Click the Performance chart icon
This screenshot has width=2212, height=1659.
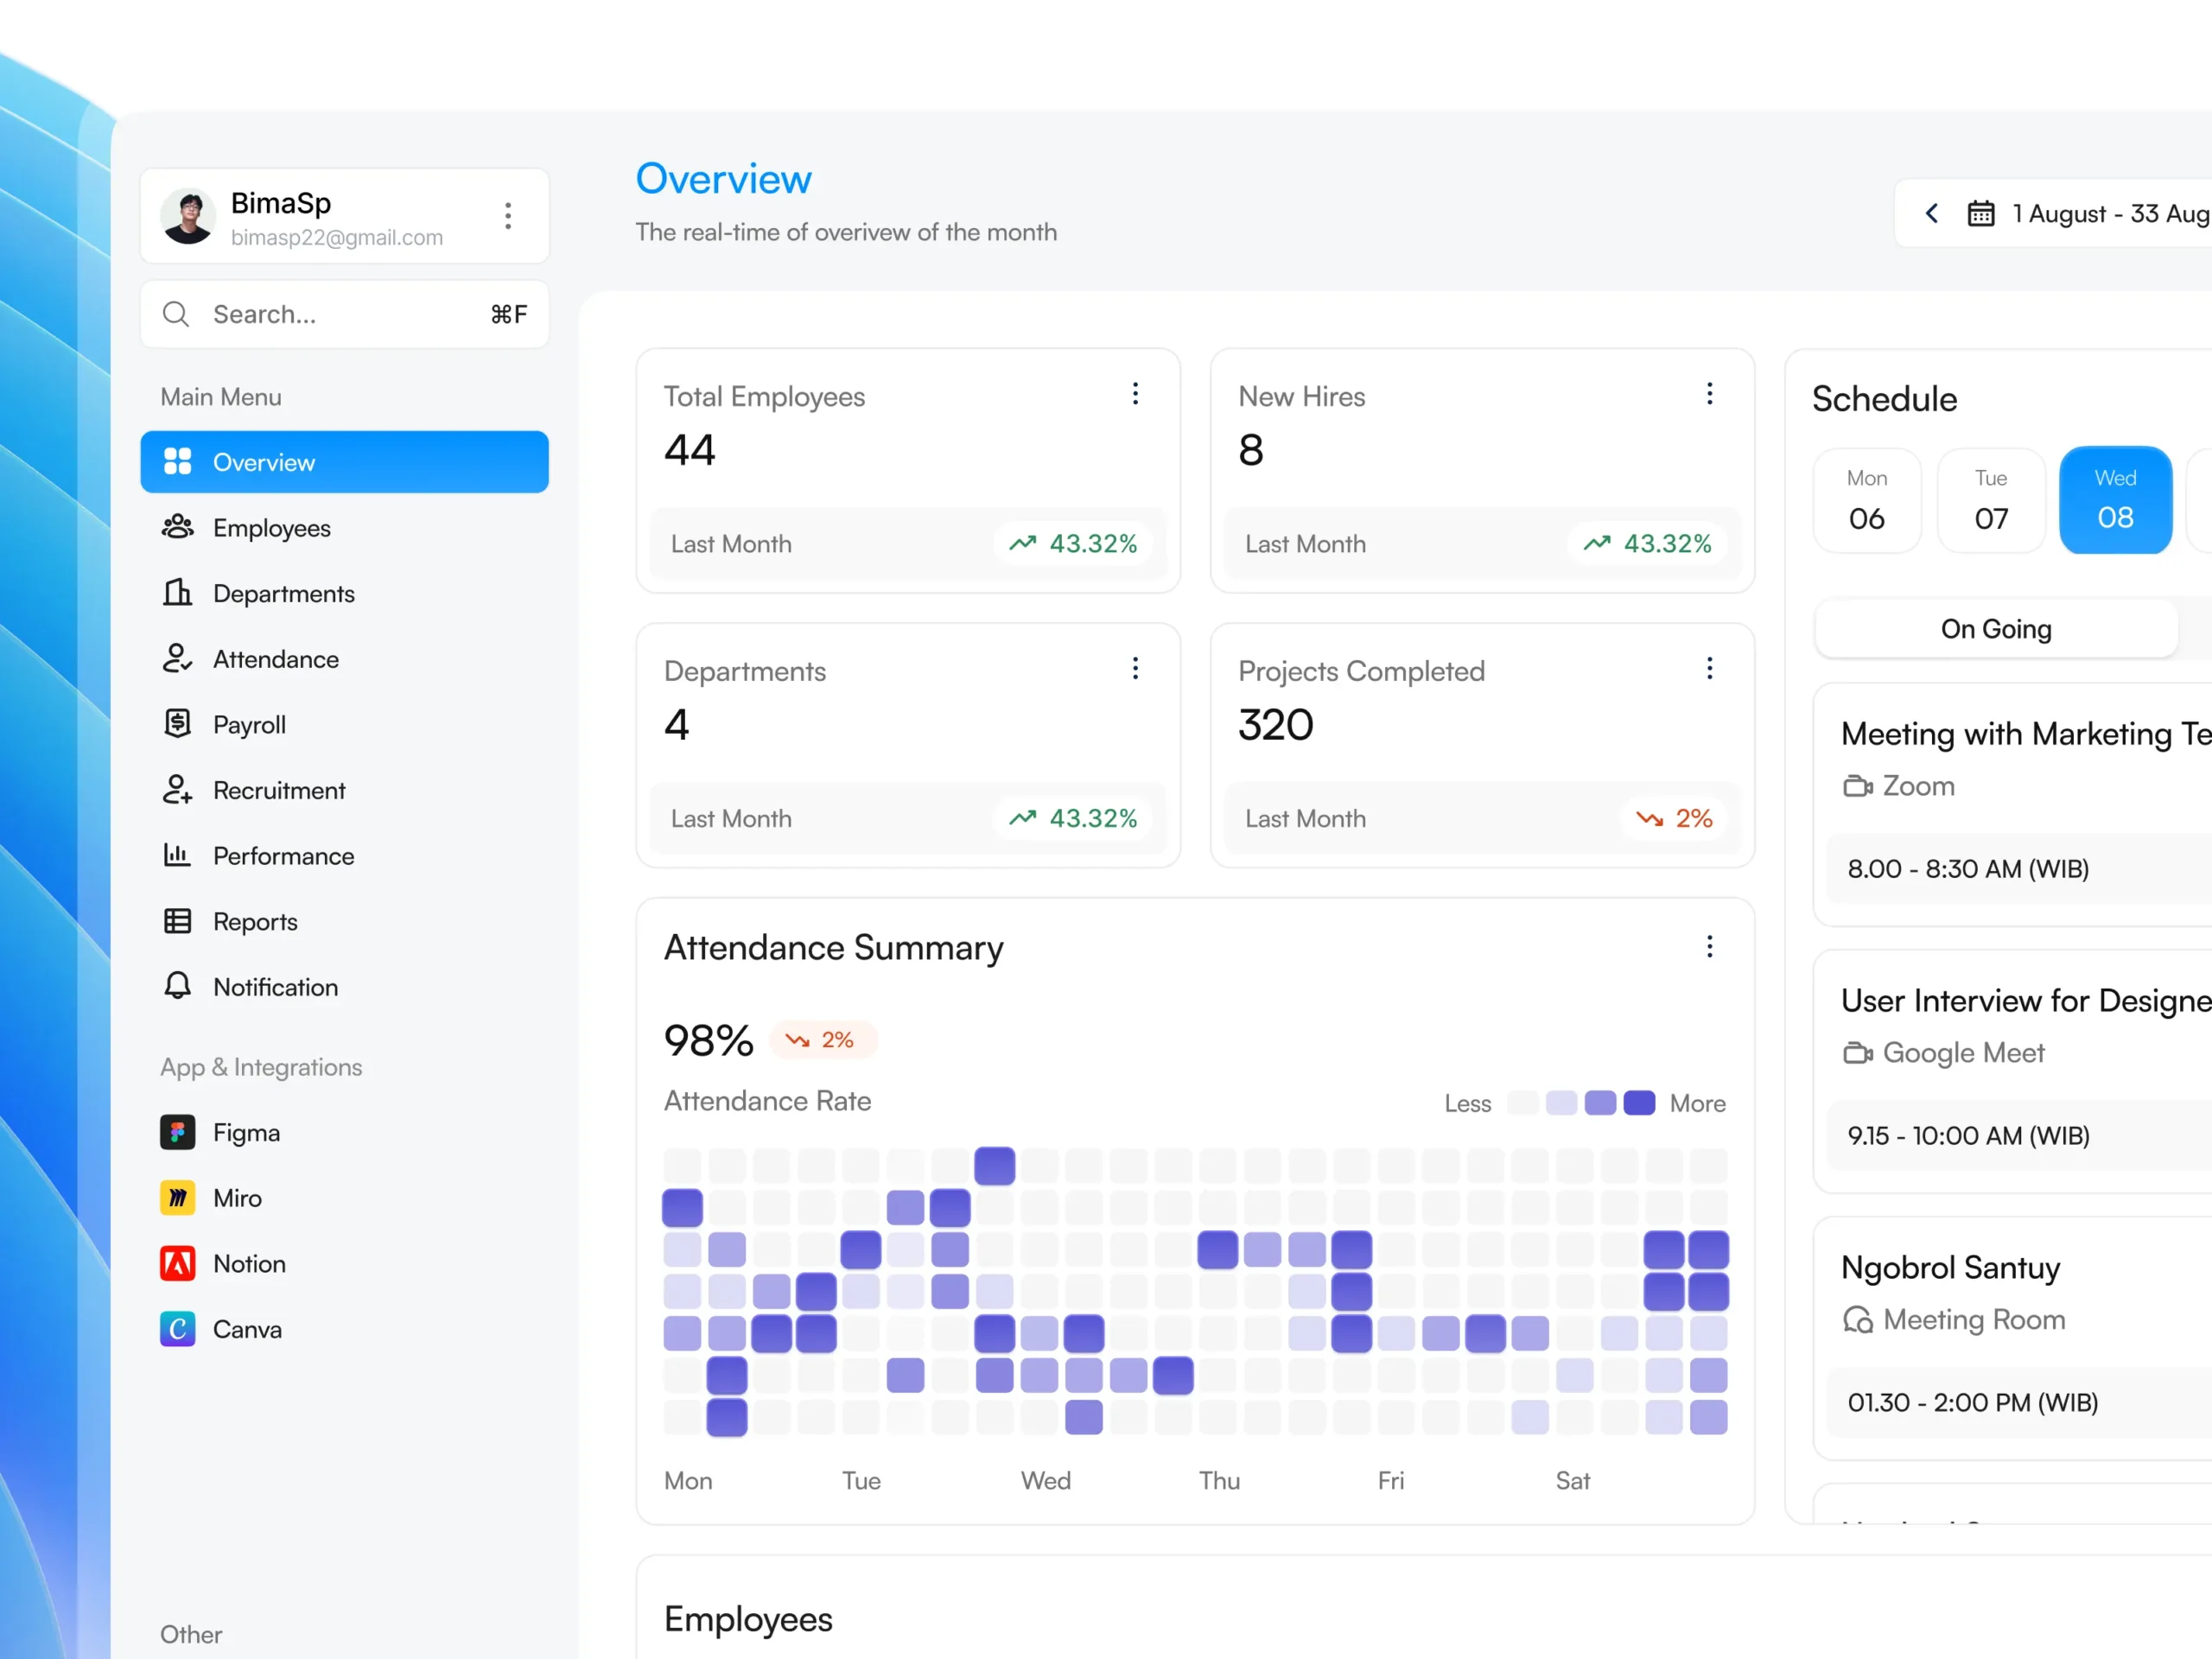coord(177,855)
